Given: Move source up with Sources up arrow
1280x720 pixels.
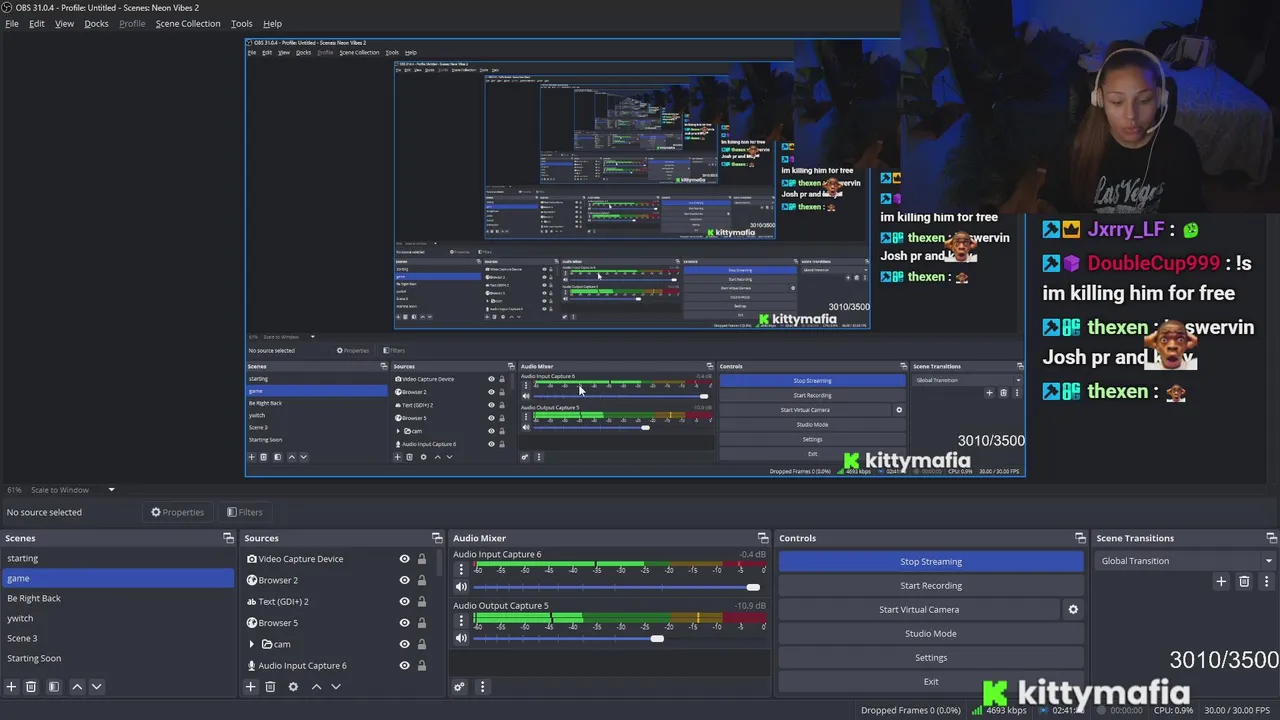Looking at the screenshot, I should (316, 687).
